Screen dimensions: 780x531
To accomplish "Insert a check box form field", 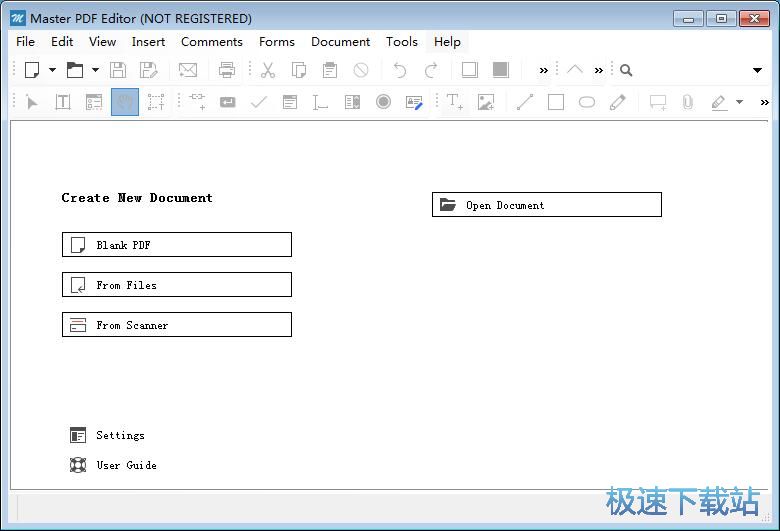I will pos(259,102).
